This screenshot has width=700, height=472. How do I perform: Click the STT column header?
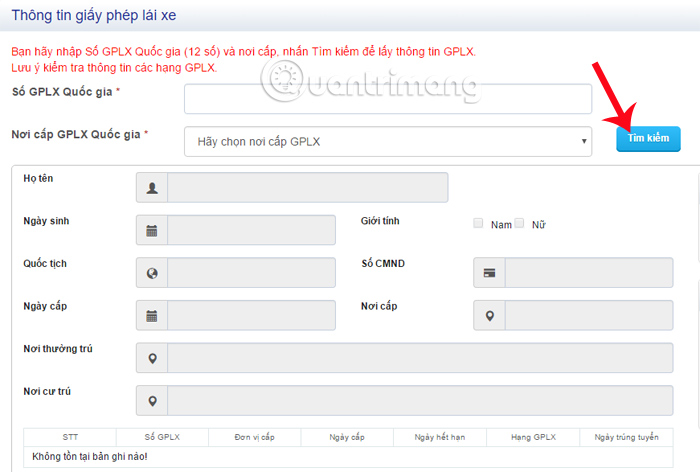coord(70,437)
